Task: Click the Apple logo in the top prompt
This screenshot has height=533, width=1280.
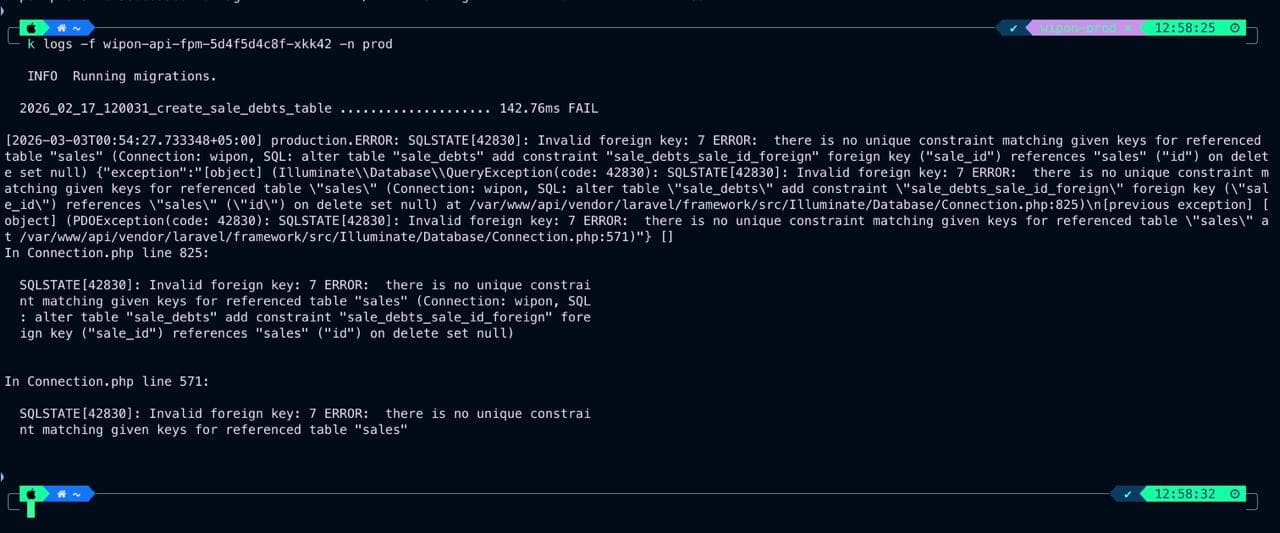Action: (x=31, y=28)
